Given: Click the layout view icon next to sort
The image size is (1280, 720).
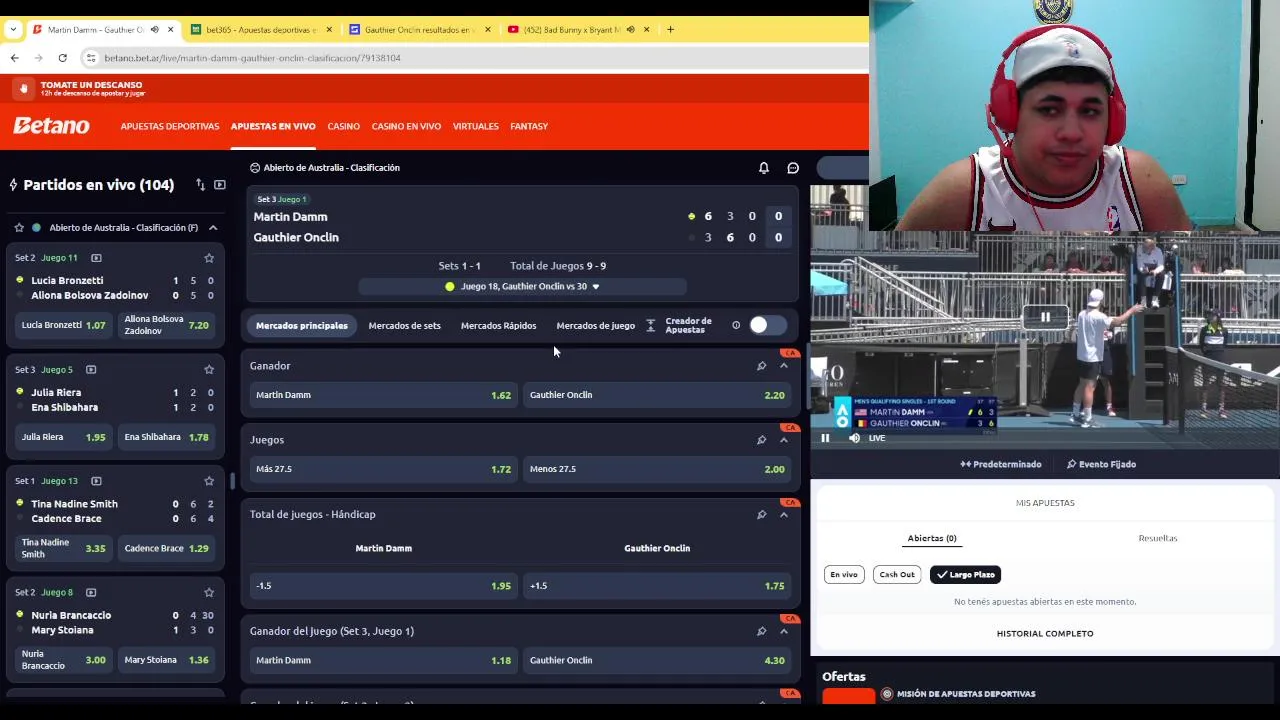Looking at the screenshot, I should click(x=220, y=185).
